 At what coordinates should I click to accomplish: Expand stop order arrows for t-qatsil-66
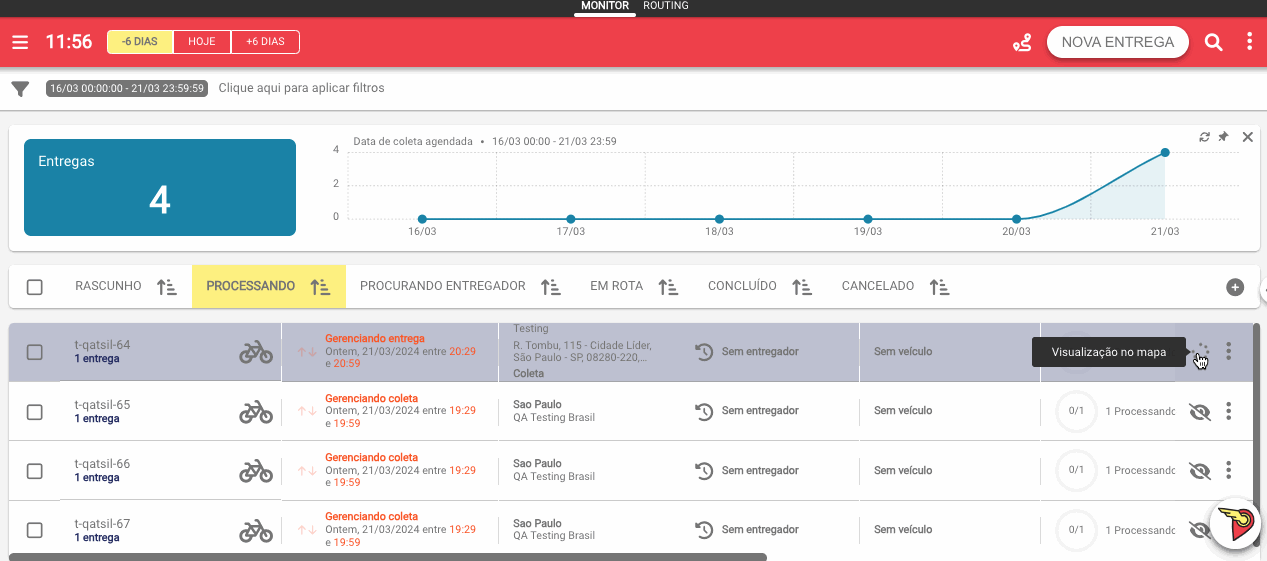307,470
